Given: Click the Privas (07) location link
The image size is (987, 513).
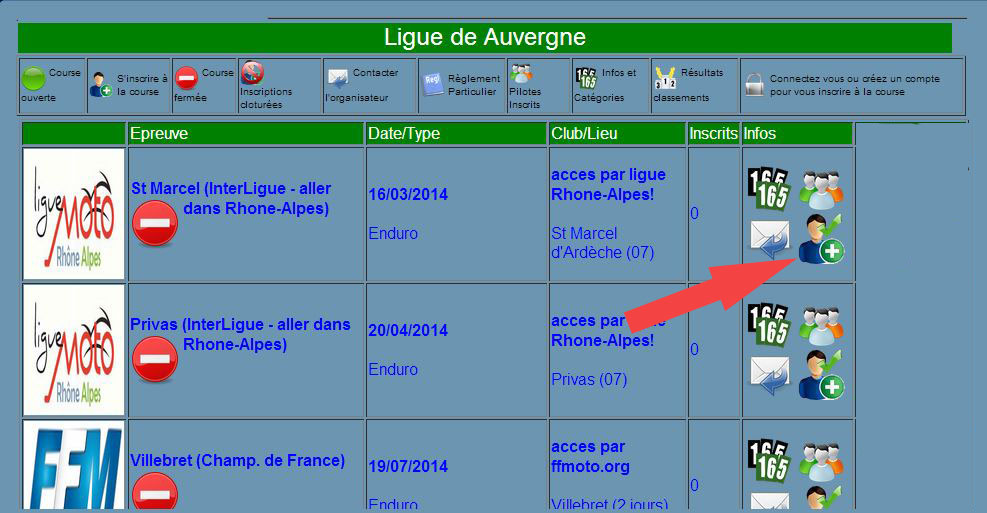Looking at the screenshot, I should 589,380.
